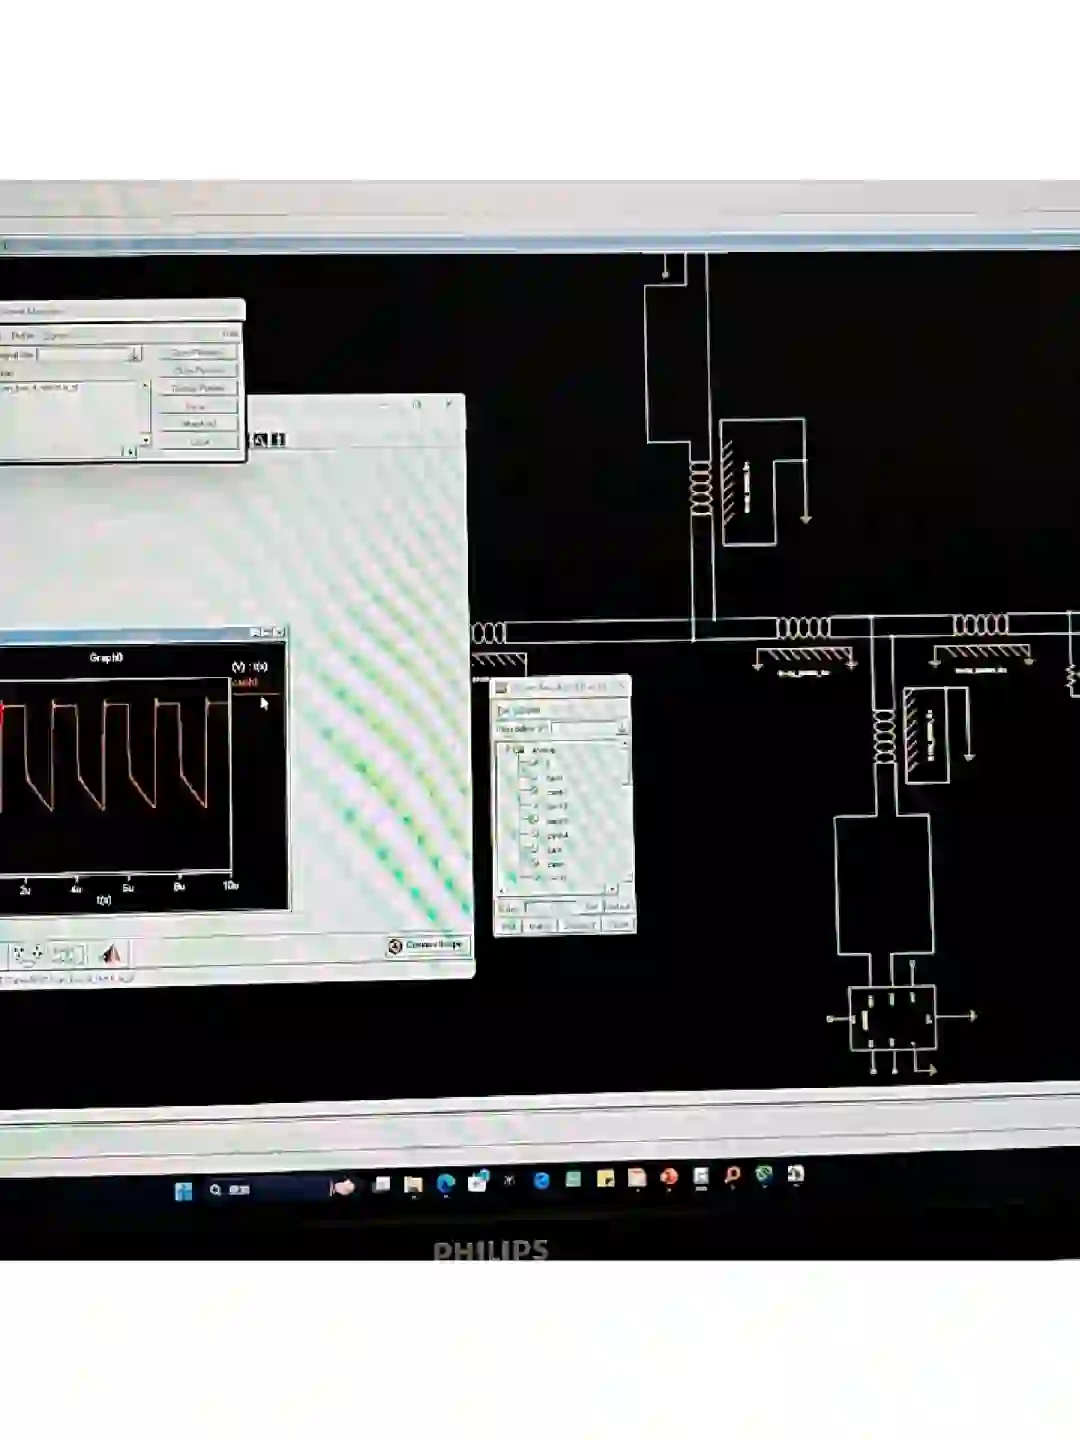Open Microsoft Store from the taskbar

coord(478,1182)
